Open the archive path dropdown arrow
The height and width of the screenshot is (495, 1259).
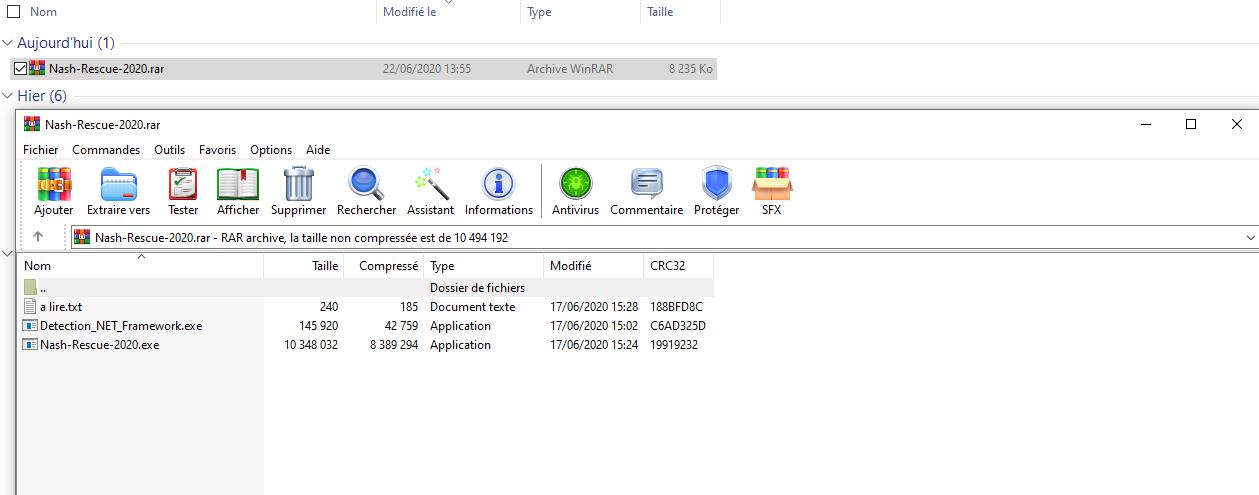[x=1249, y=237]
